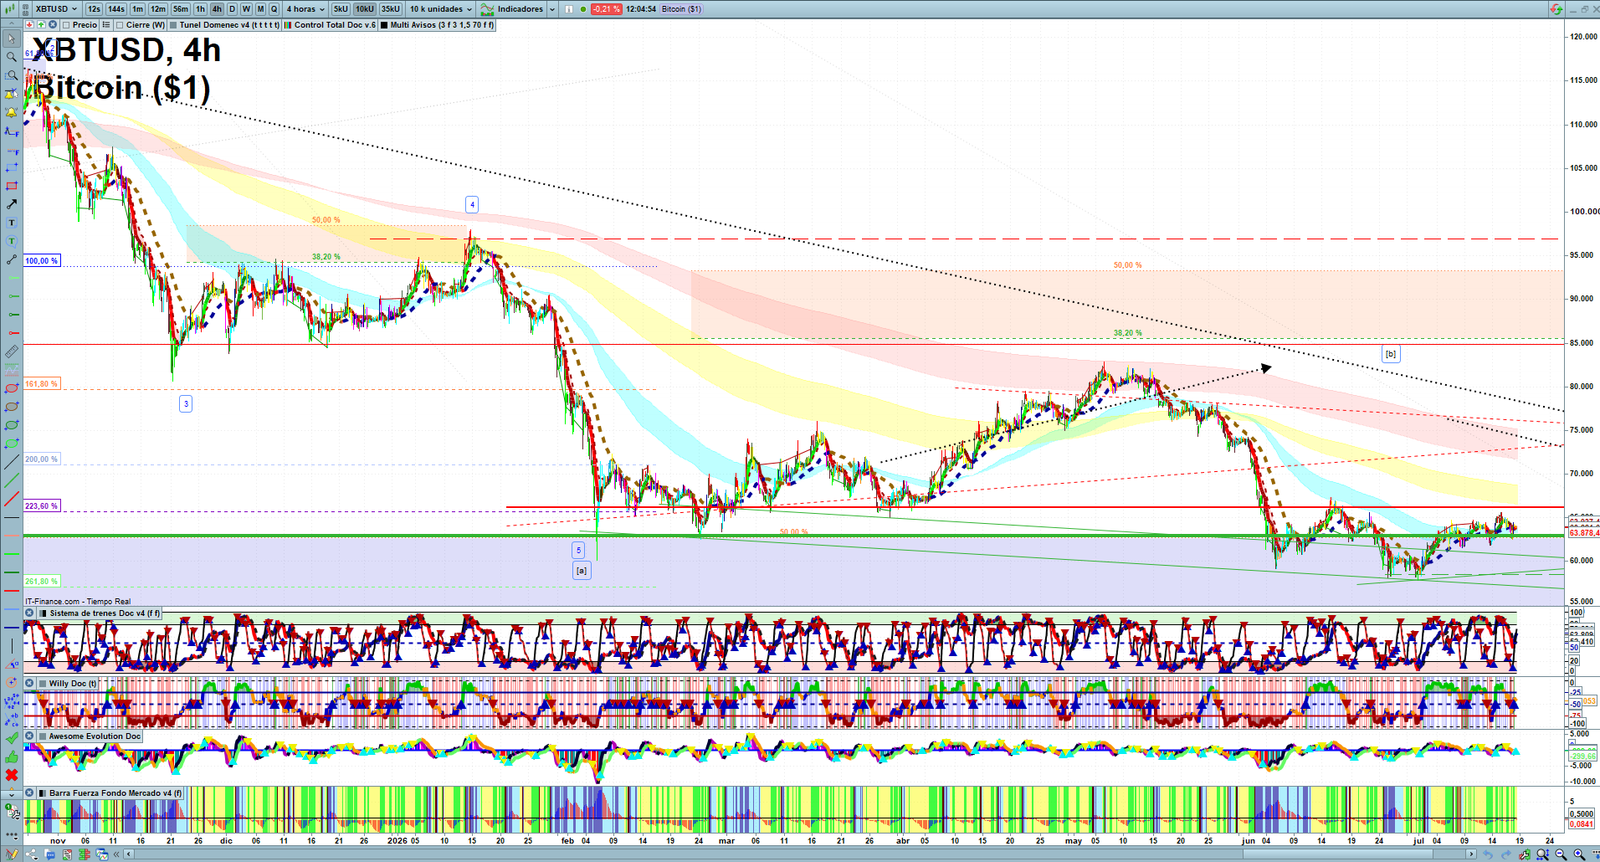Select the red ellipse drawing tool
The width and height of the screenshot is (1600, 862).
pyautogui.click(x=11, y=388)
